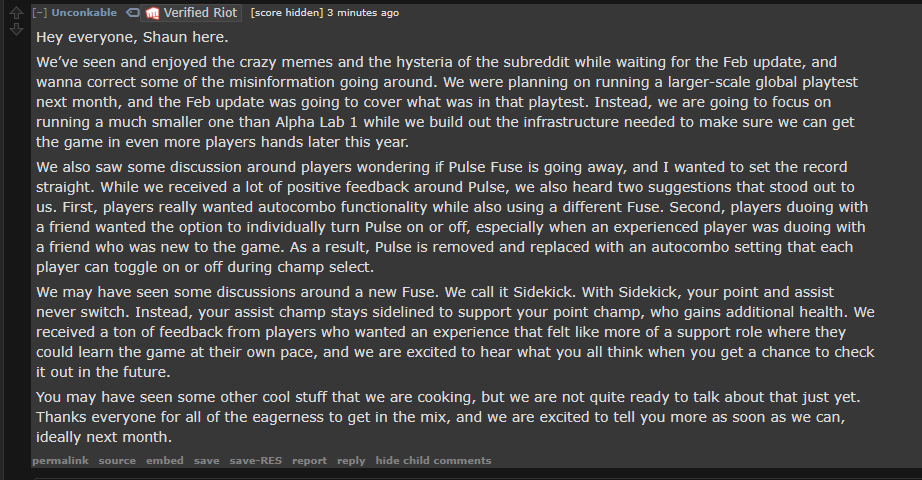Collapse the comment with the [–] toggle
Screen dimensions: 922x480
click(39, 12)
